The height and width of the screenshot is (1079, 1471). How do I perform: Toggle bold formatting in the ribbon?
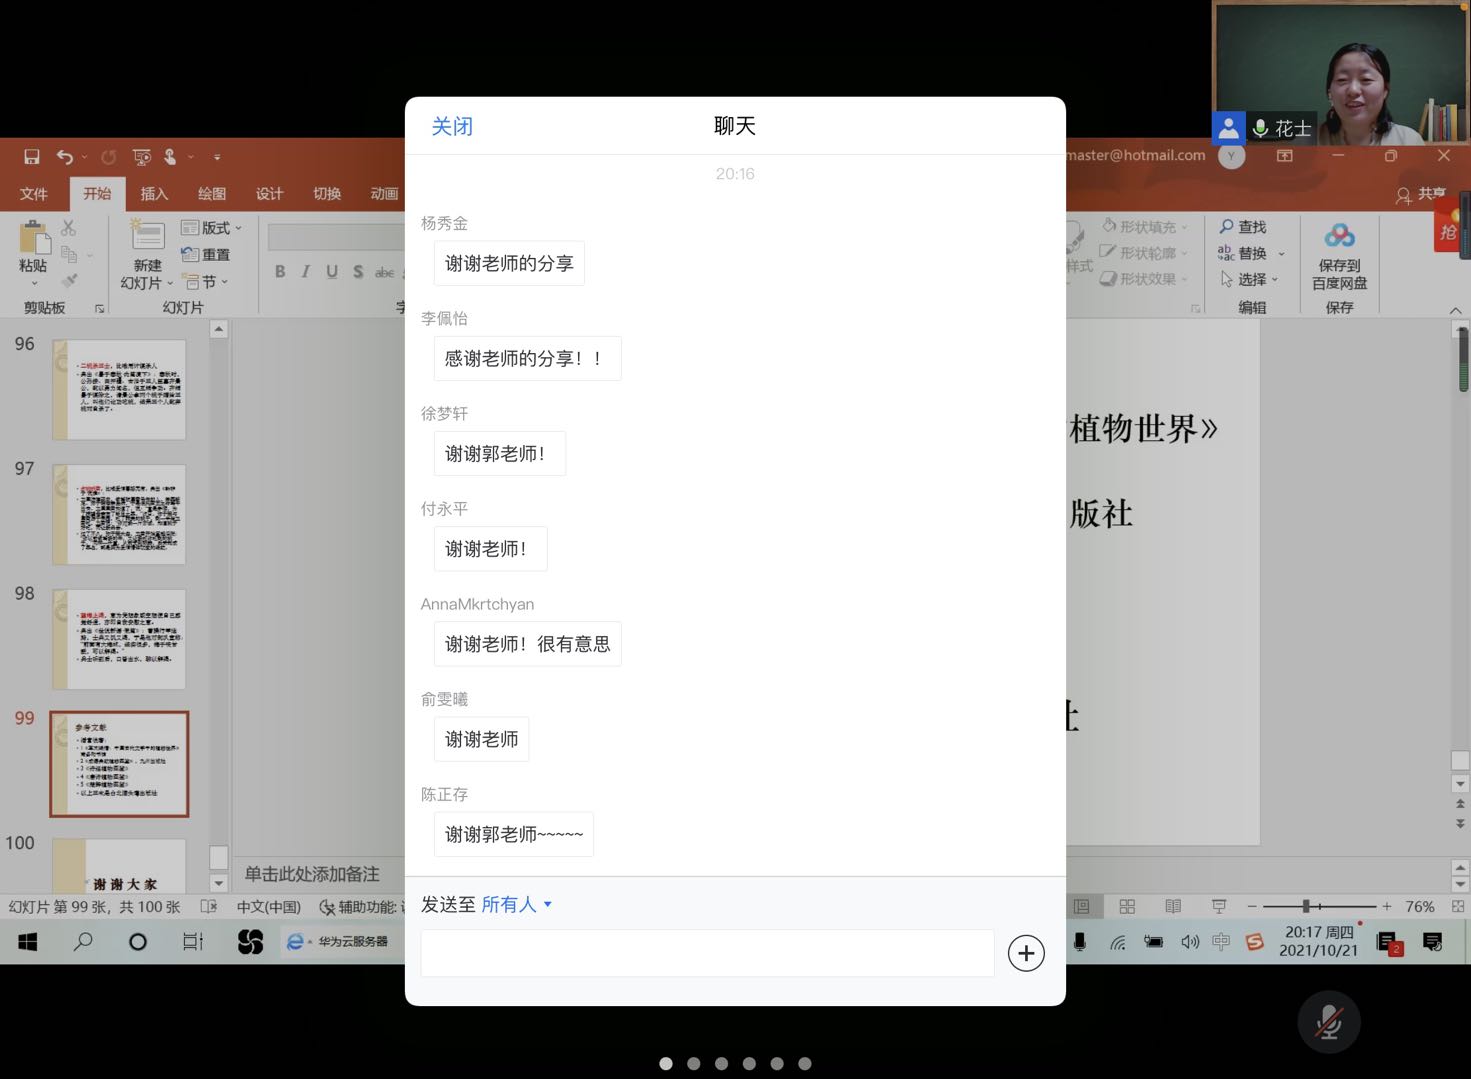point(280,271)
